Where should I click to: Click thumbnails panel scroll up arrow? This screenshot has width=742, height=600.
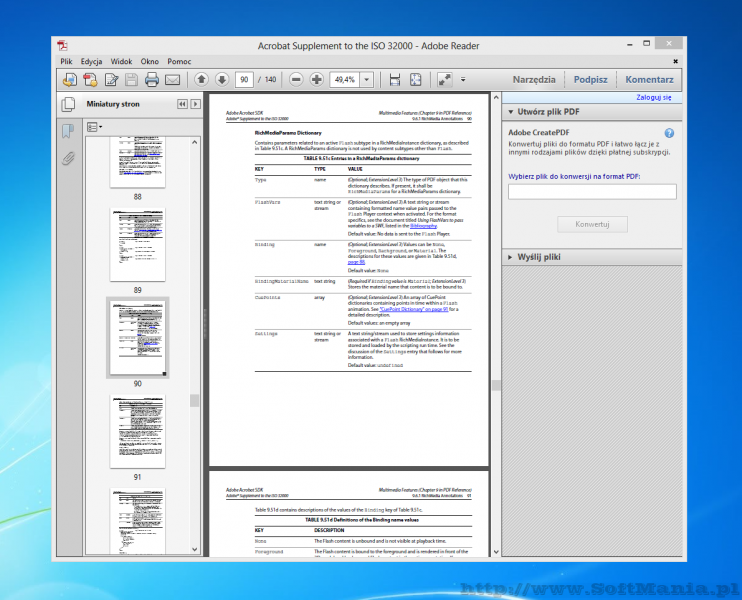(x=194, y=142)
